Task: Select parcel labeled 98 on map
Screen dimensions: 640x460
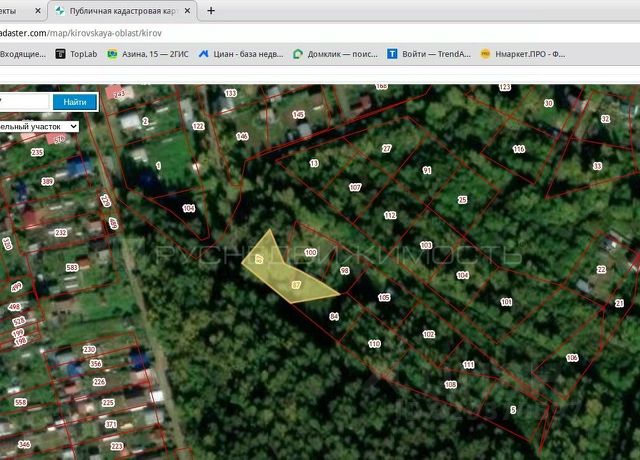Action: [x=345, y=271]
